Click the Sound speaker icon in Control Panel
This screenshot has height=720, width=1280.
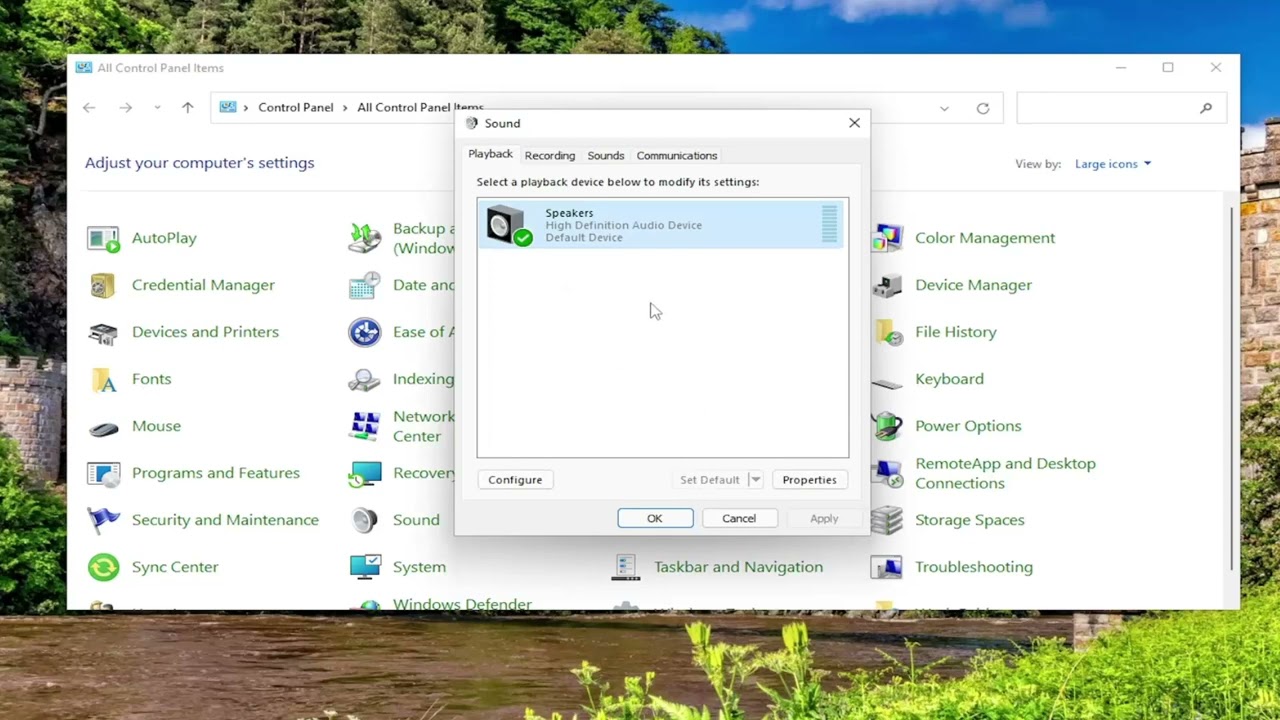click(x=365, y=520)
